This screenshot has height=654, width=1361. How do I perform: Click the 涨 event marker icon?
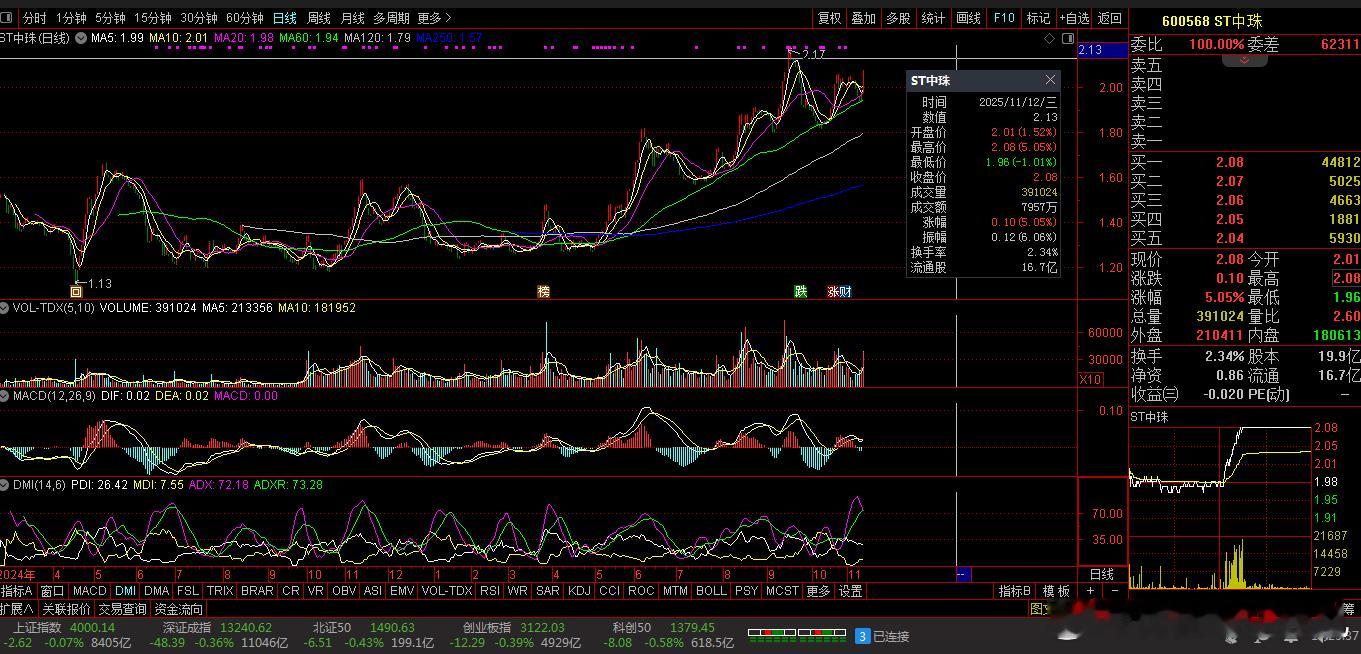click(x=833, y=292)
